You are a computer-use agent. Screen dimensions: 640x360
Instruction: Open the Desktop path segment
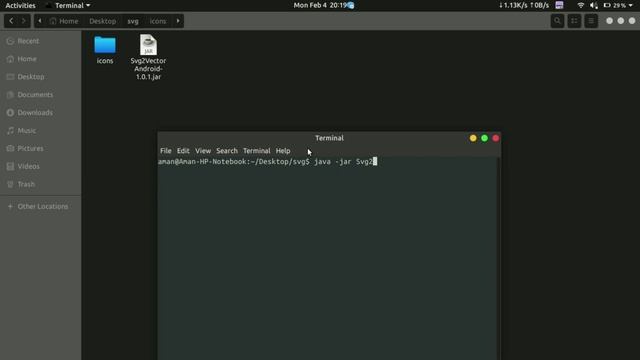102,21
